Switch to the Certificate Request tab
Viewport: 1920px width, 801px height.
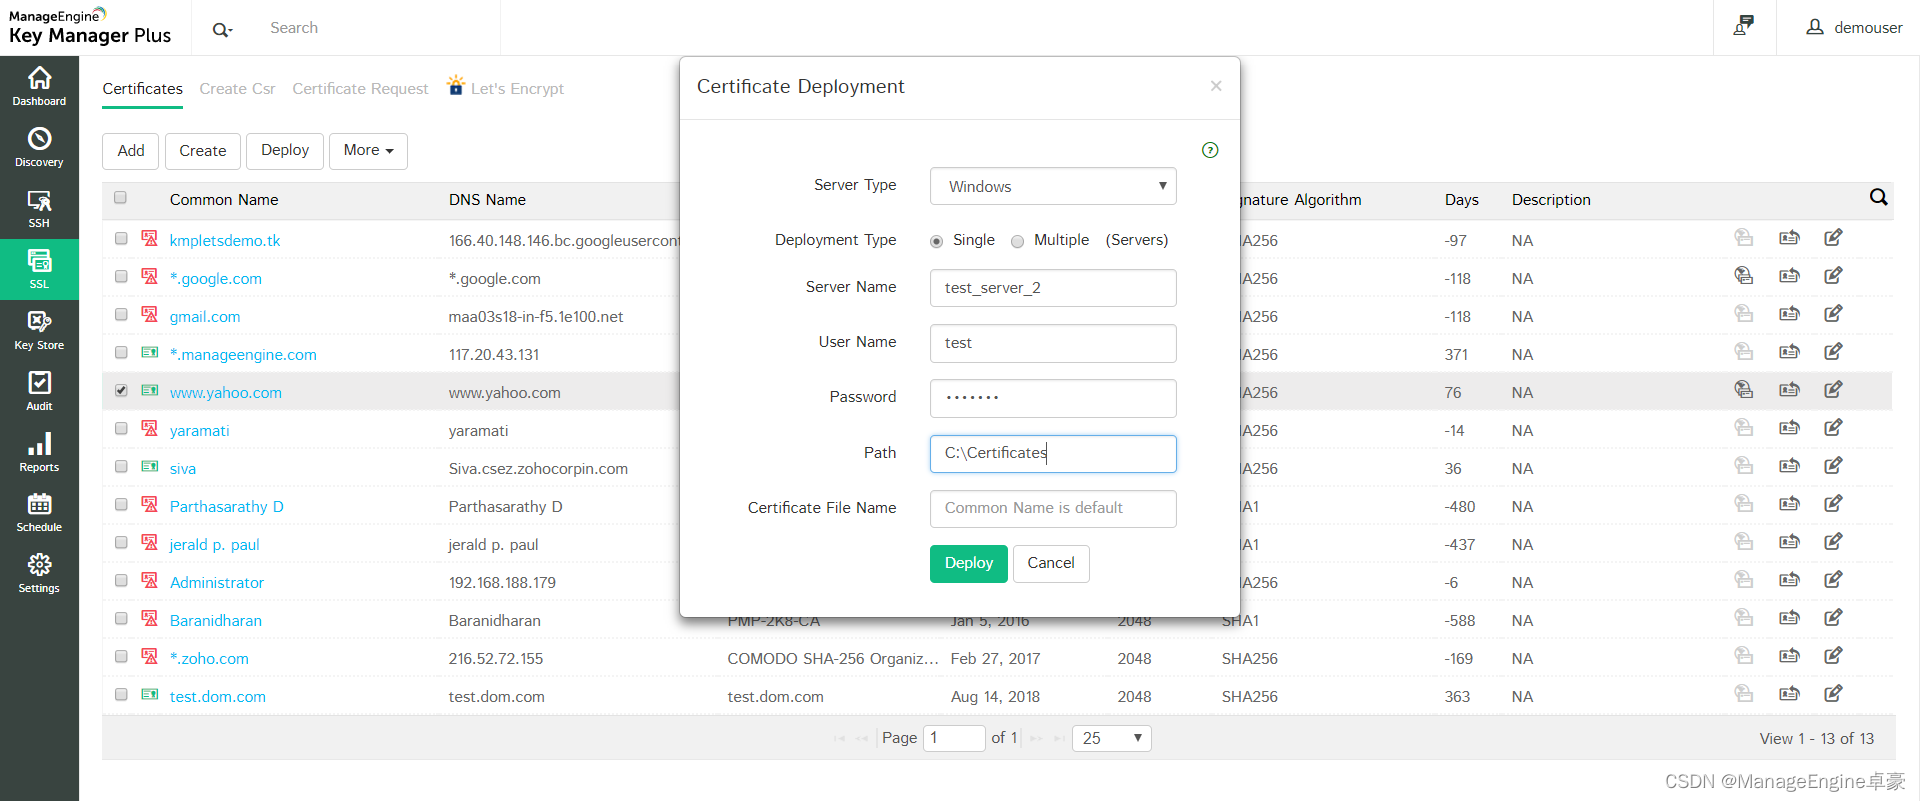(360, 89)
